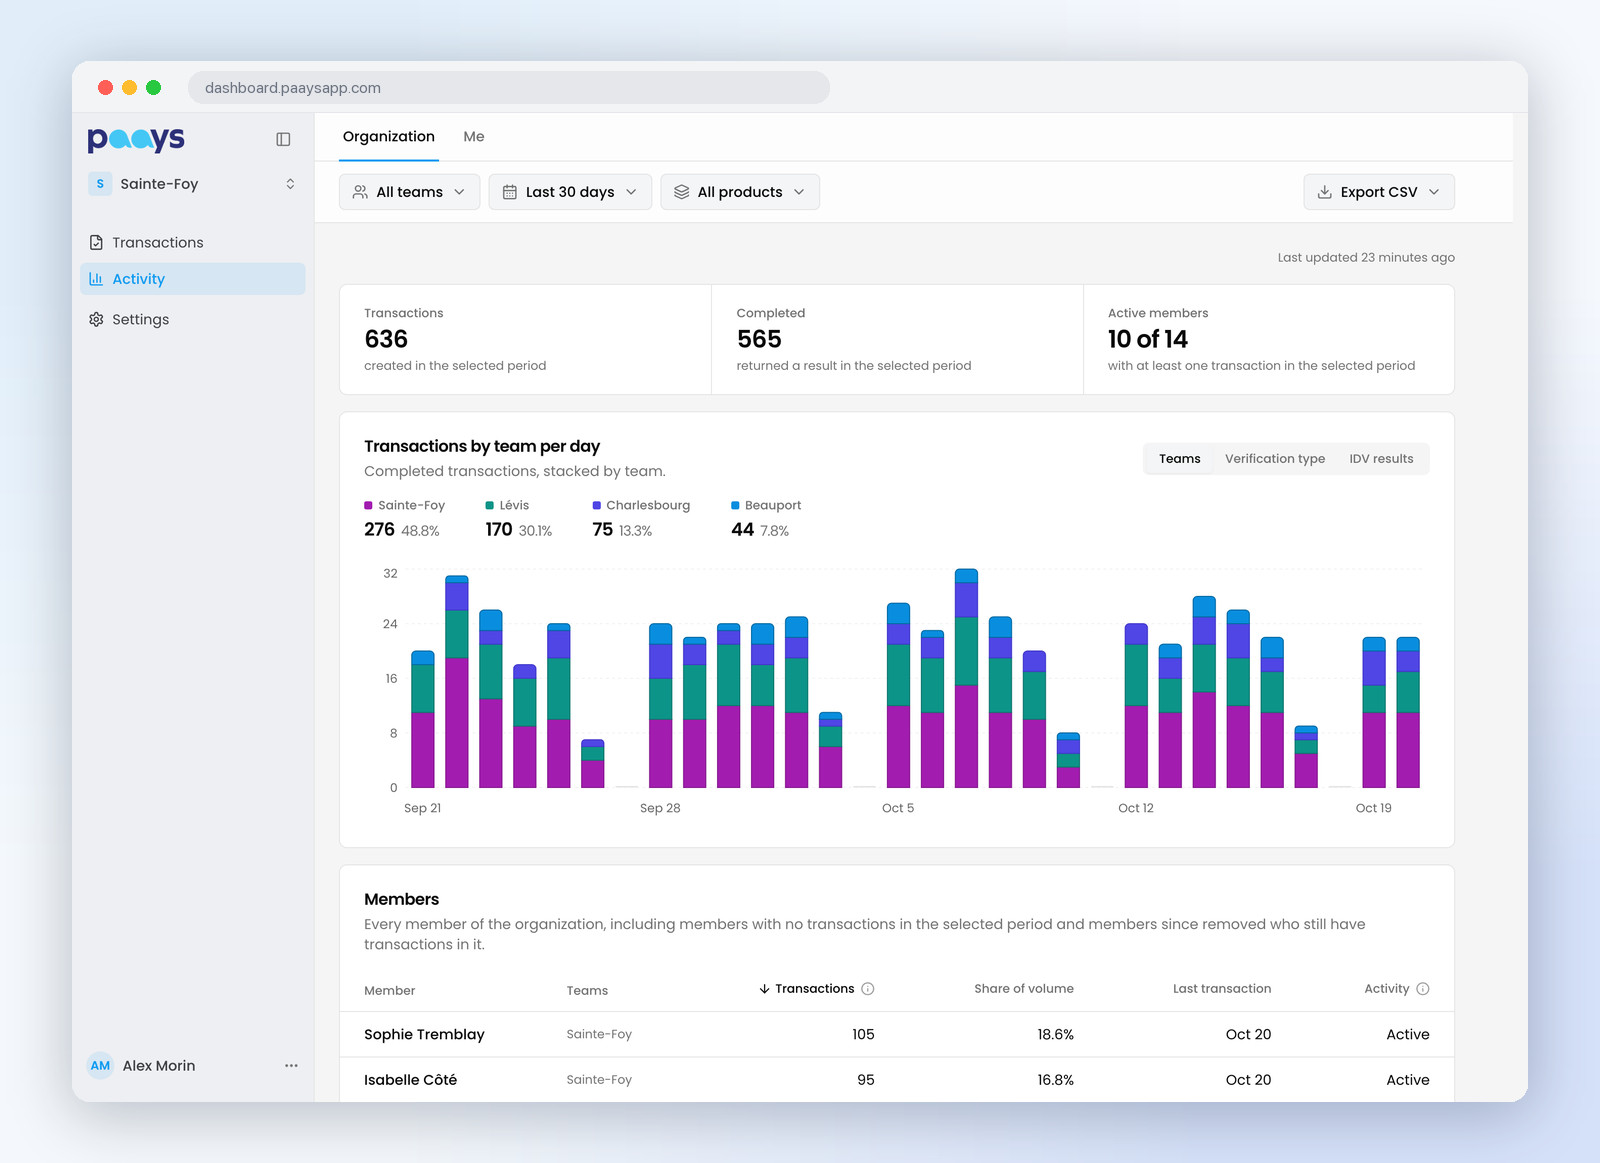
Task: Open Settings in the sidebar
Action: pos(193,319)
